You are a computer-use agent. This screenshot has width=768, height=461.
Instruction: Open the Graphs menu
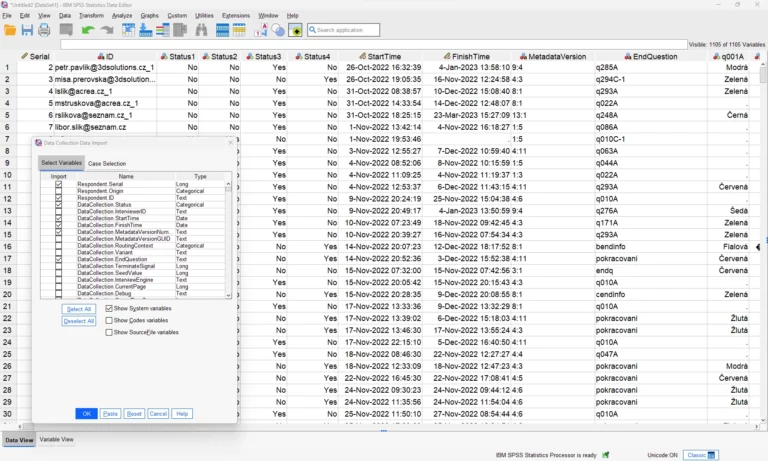pos(149,16)
